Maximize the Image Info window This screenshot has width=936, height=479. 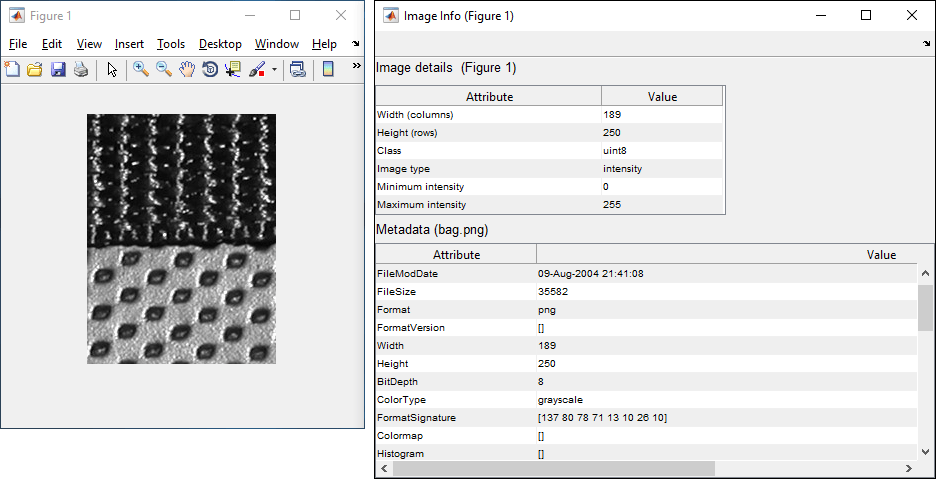[x=866, y=16]
